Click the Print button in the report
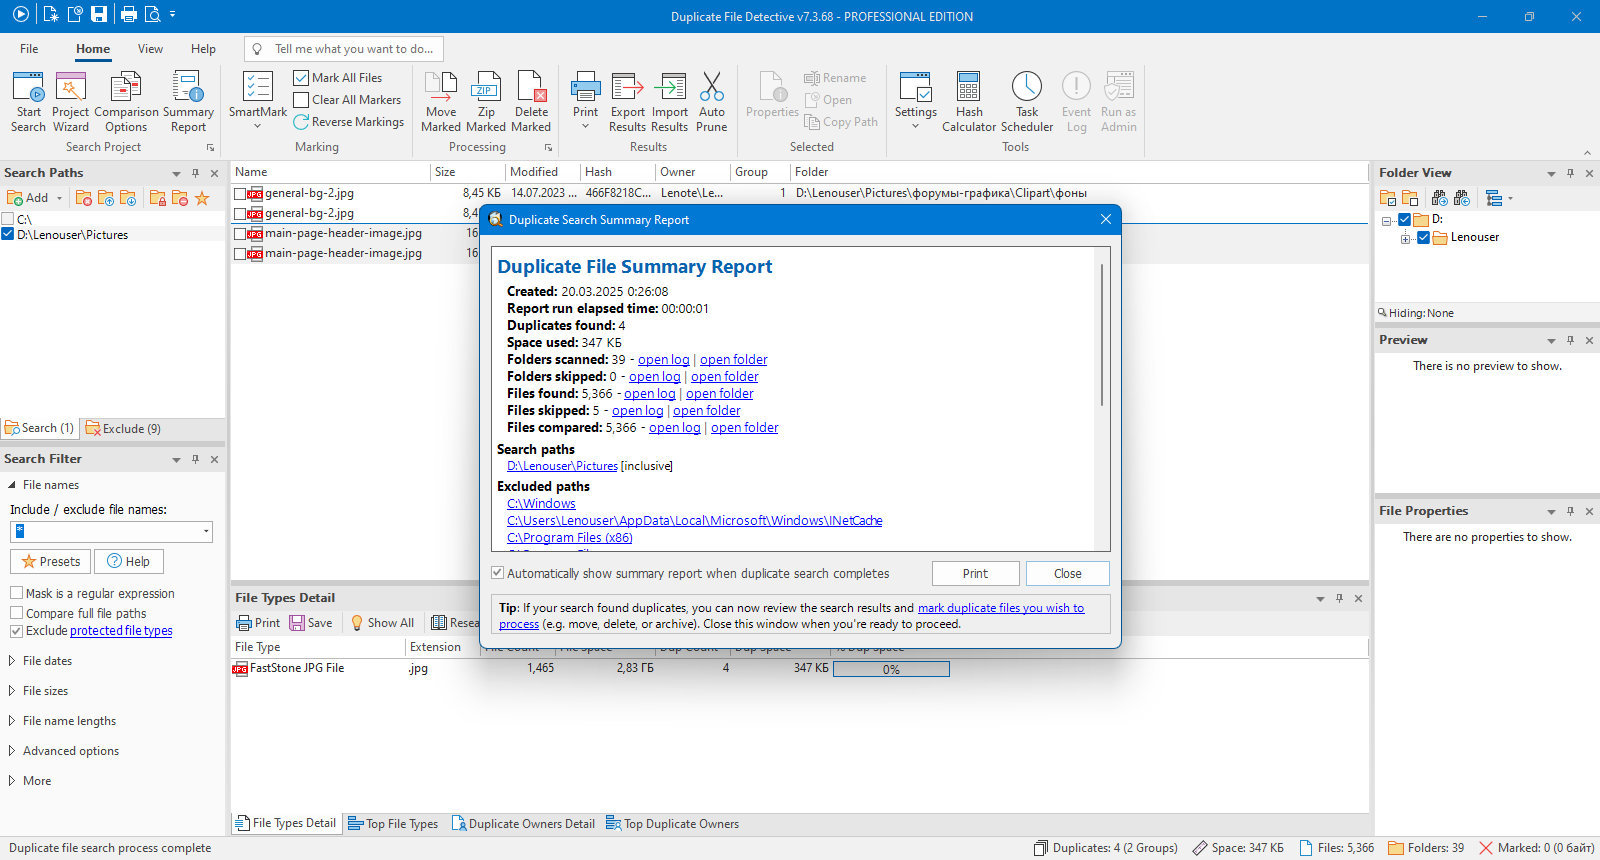Viewport: 1600px width, 860px height. coord(975,573)
